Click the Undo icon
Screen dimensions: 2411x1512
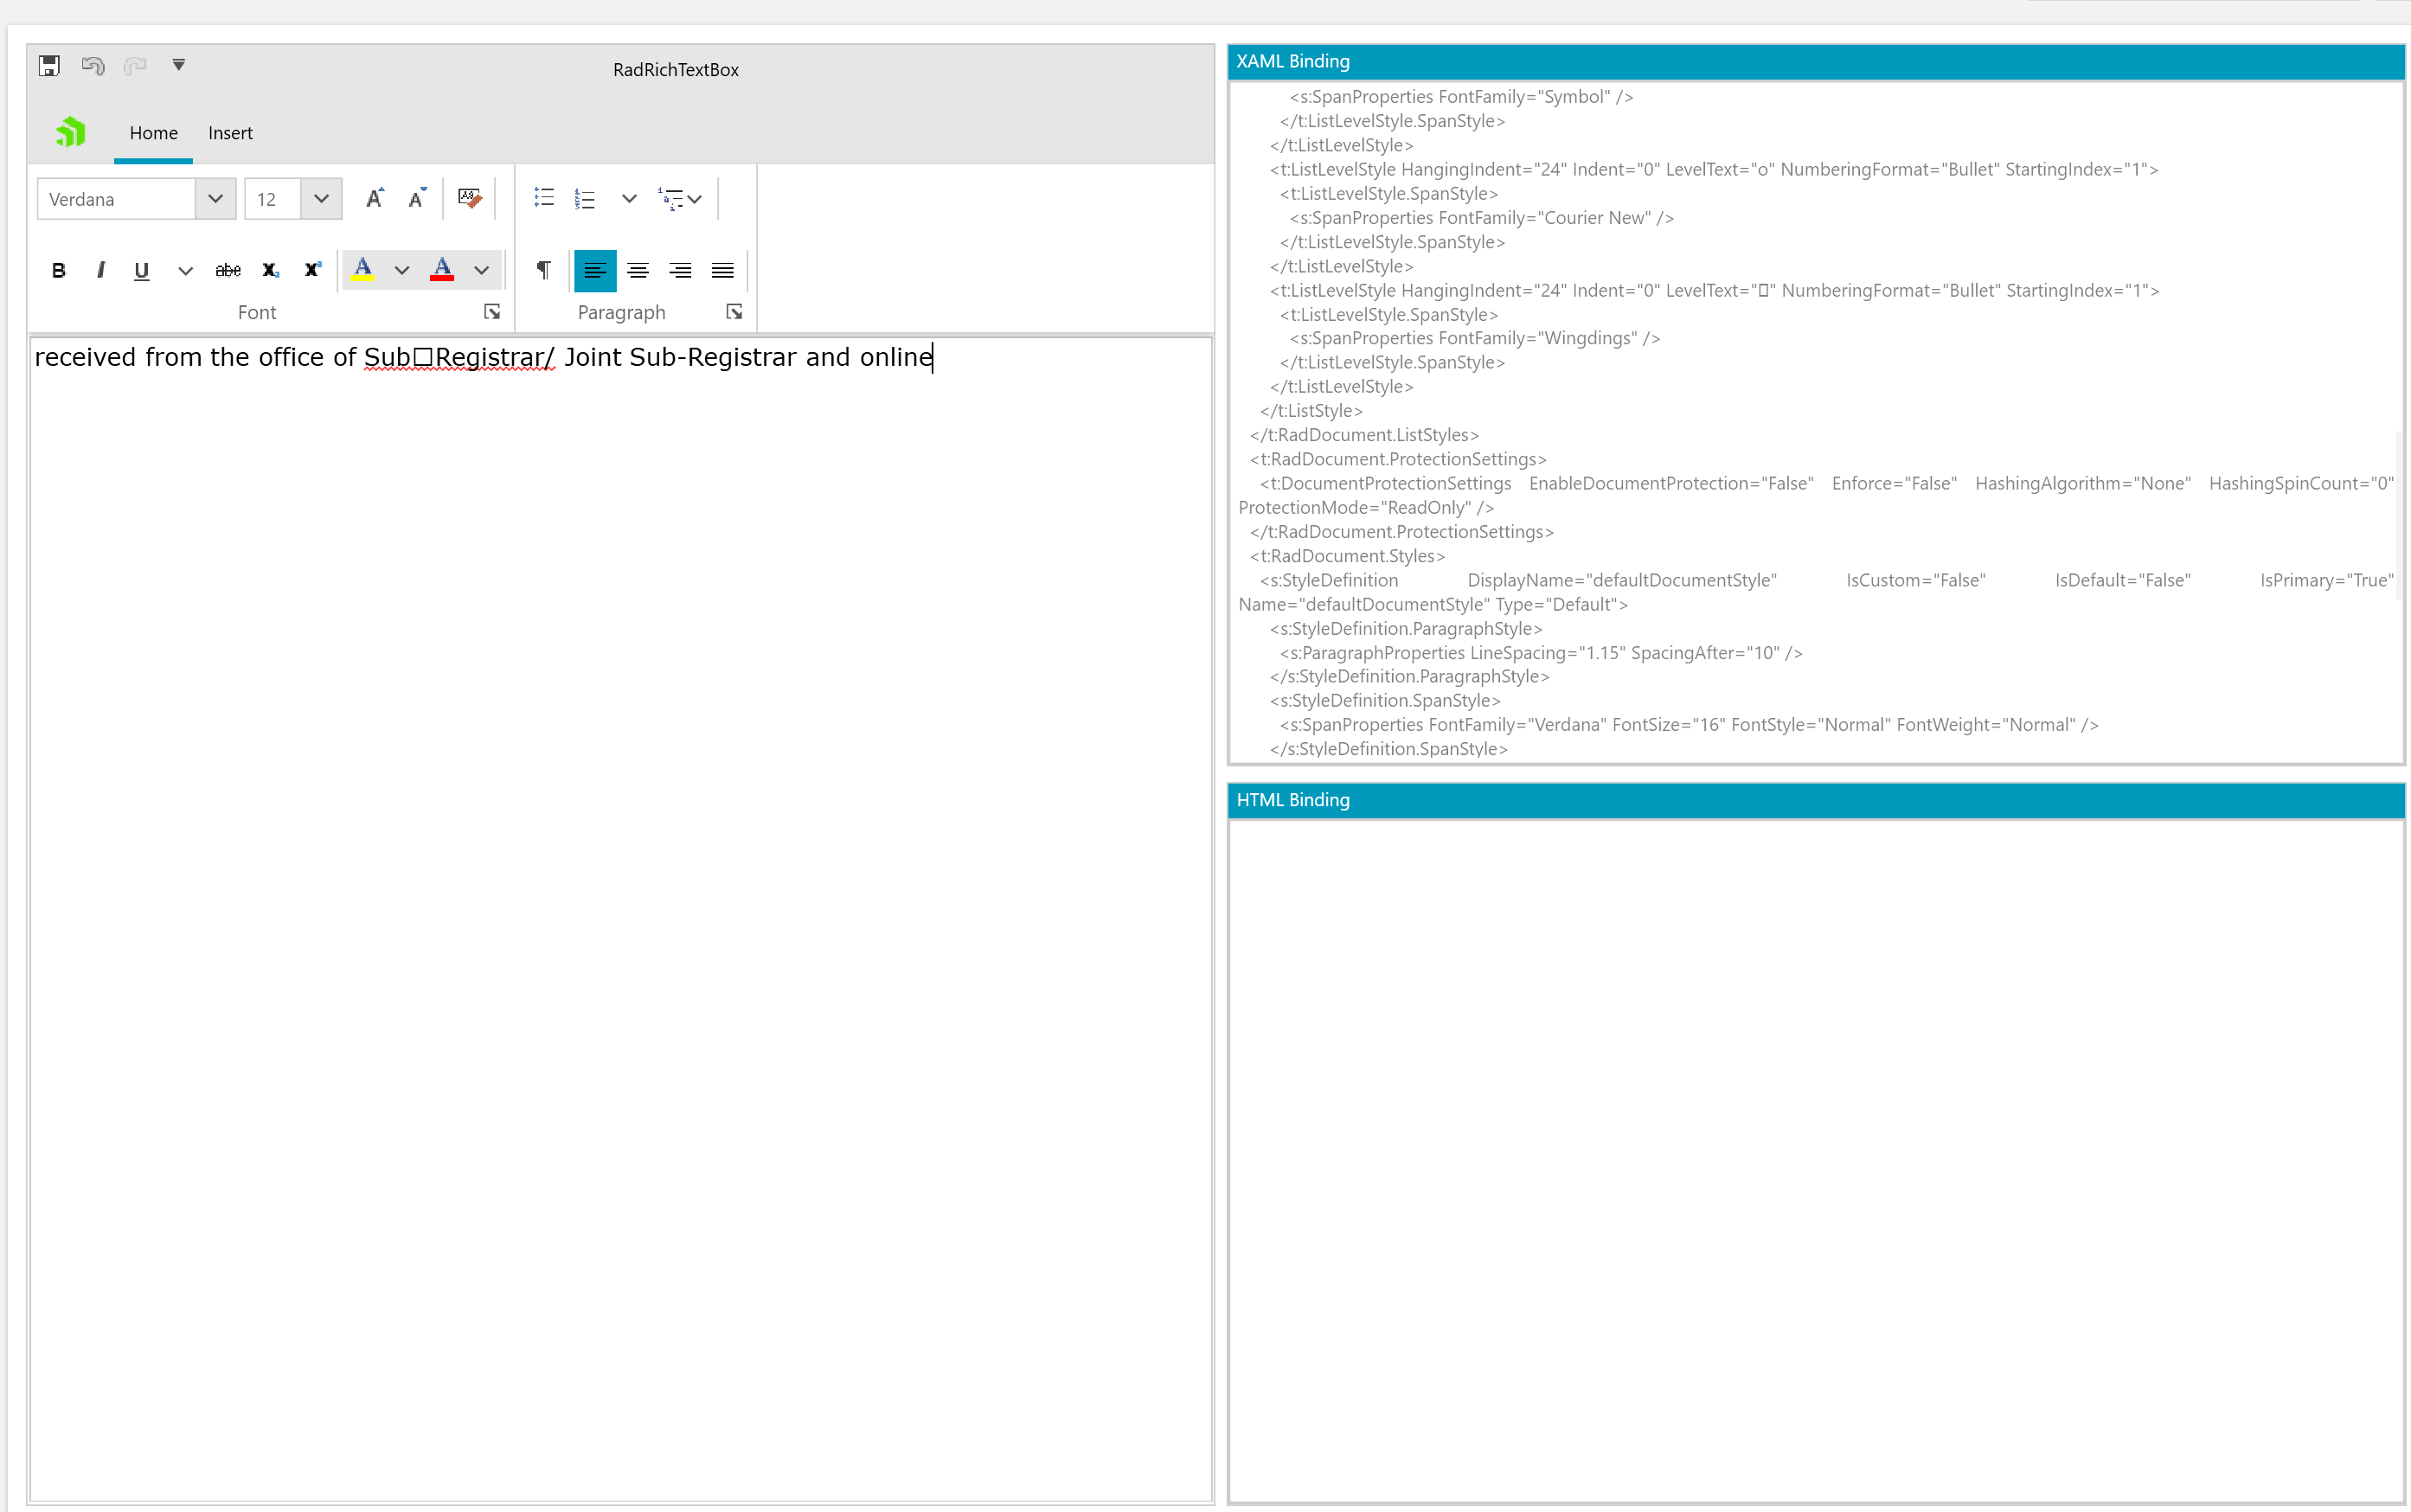(x=93, y=66)
